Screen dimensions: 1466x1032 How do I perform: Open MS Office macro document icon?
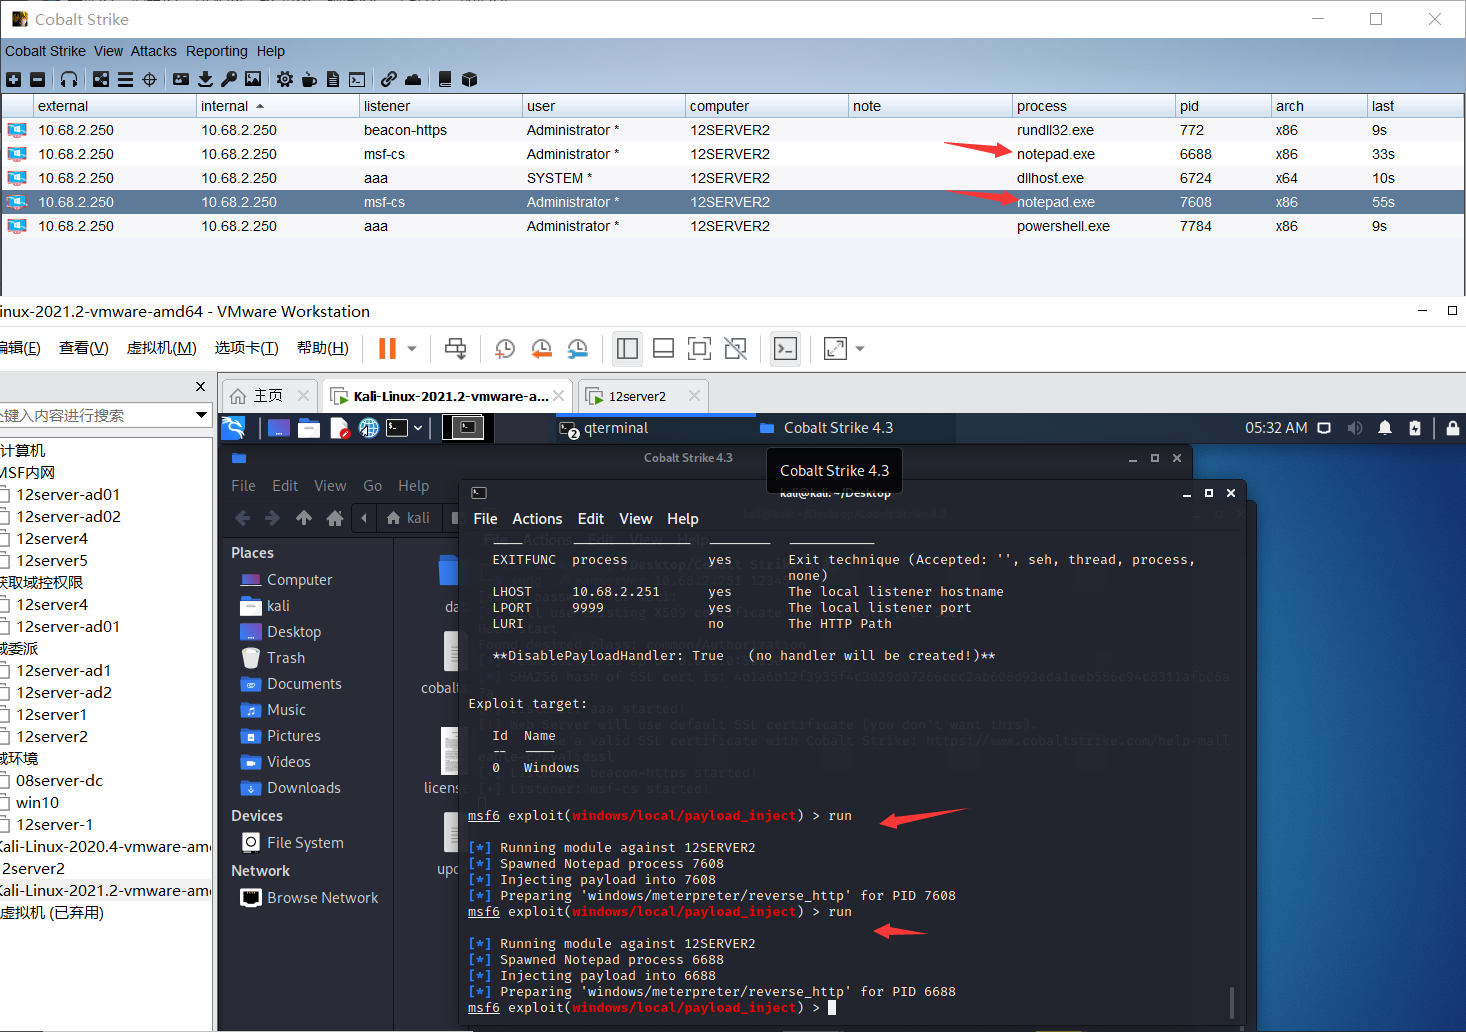click(333, 79)
